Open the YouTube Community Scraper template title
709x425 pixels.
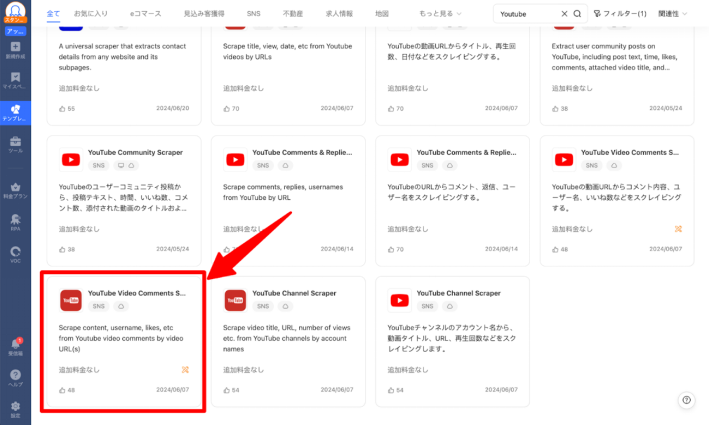point(135,152)
